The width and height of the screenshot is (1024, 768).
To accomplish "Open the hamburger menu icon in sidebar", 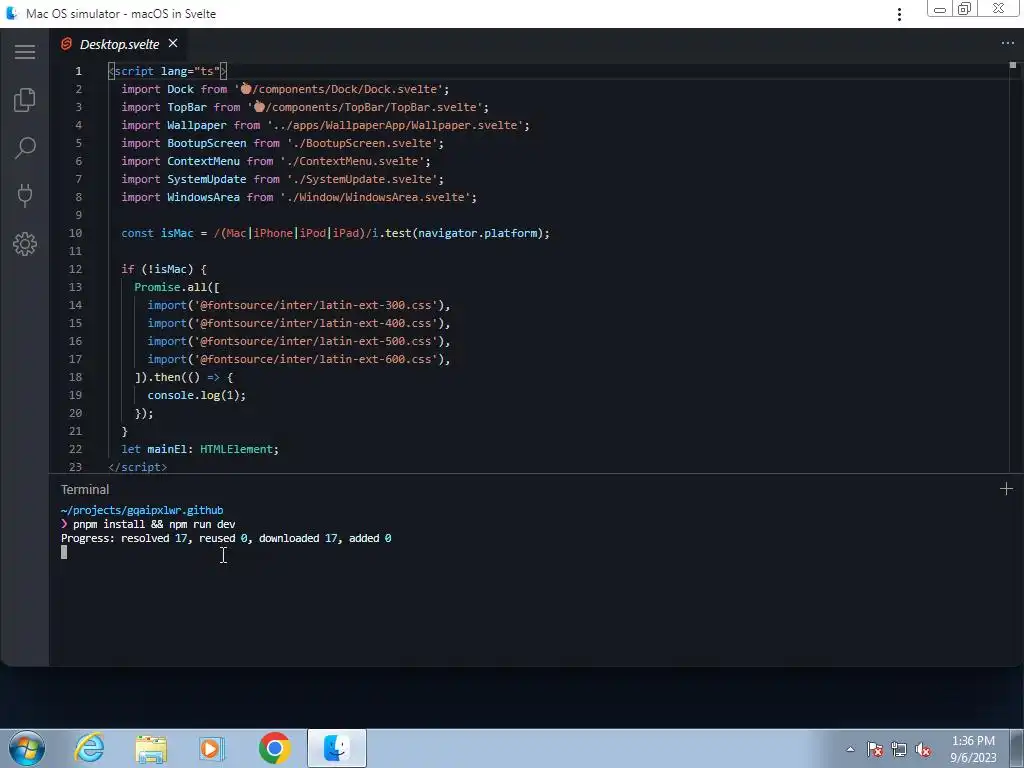I will 25,52.
